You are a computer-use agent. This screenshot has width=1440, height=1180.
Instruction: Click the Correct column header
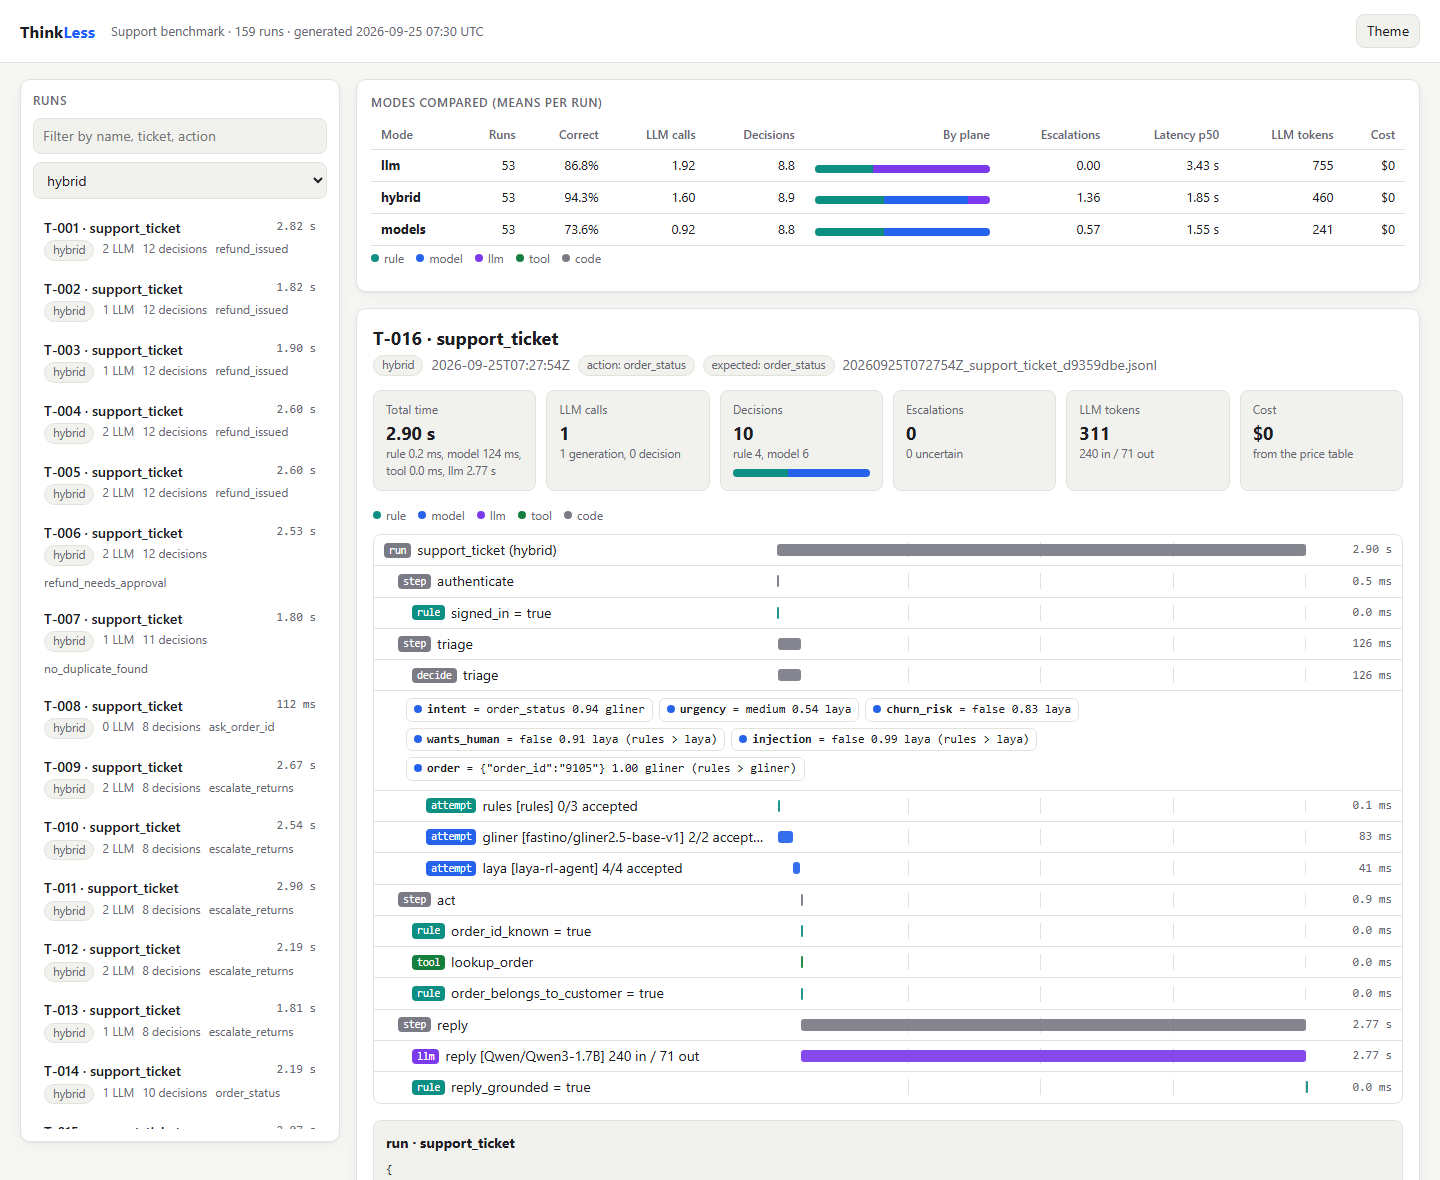click(578, 135)
